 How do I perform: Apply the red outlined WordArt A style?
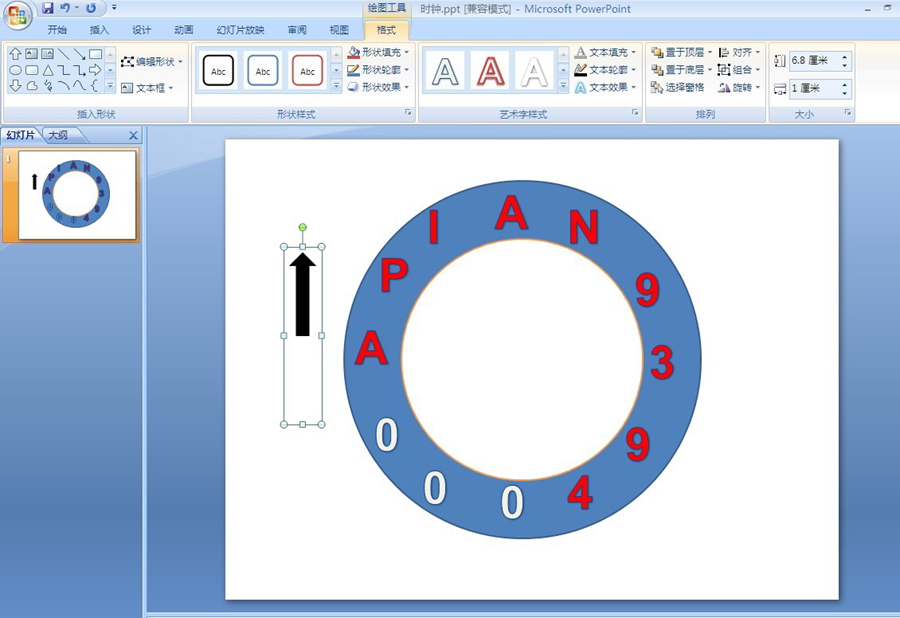coord(490,71)
